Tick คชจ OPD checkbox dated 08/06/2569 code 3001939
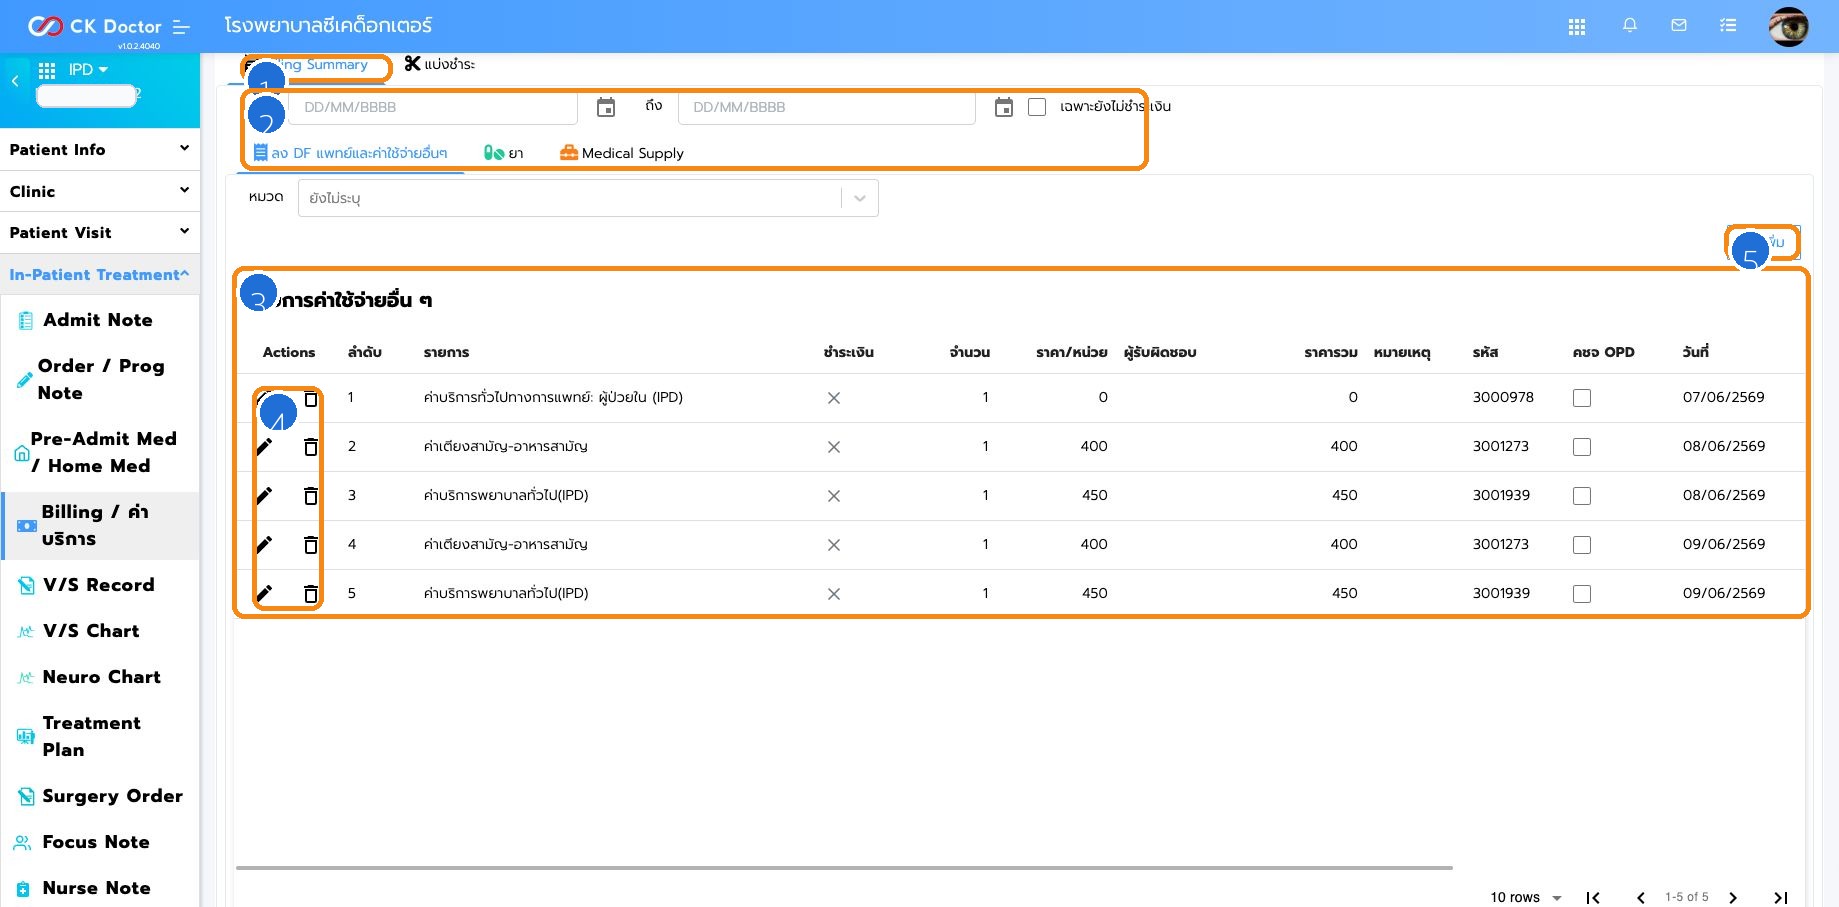1839x907 pixels. point(1582,496)
